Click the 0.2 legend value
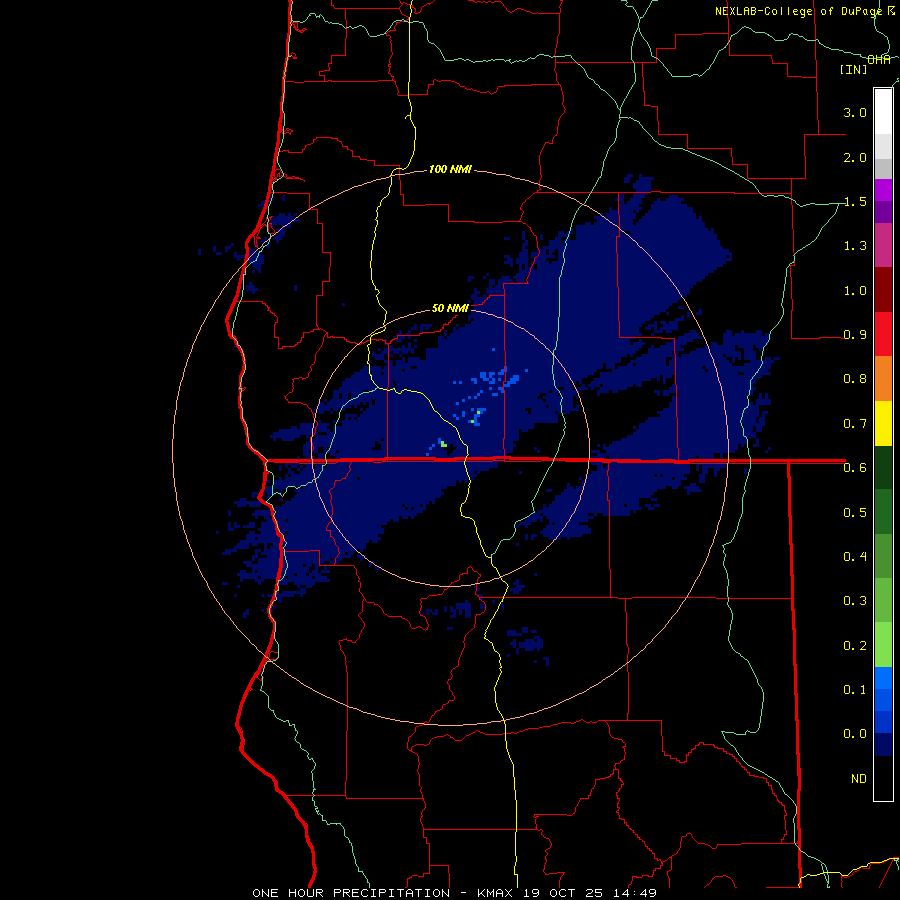This screenshot has height=900, width=900. point(855,645)
